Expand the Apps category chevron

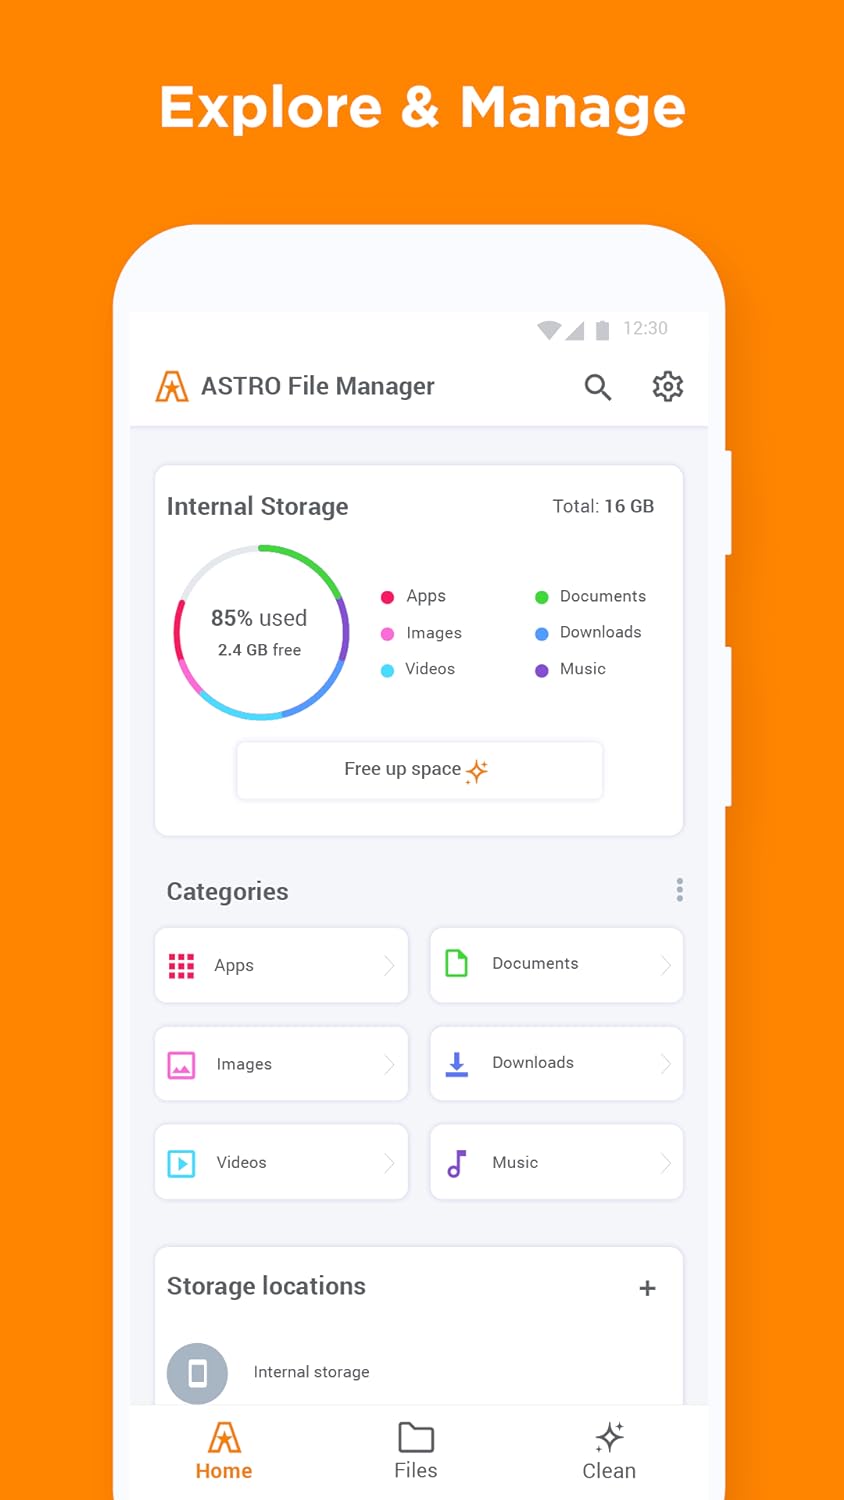click(392, 965)
